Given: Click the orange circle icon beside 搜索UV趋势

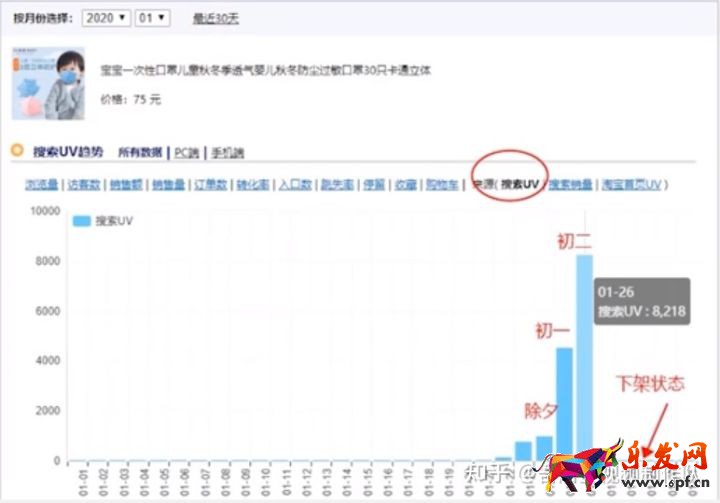Looking at the screenshot, I should pos(16,151).
